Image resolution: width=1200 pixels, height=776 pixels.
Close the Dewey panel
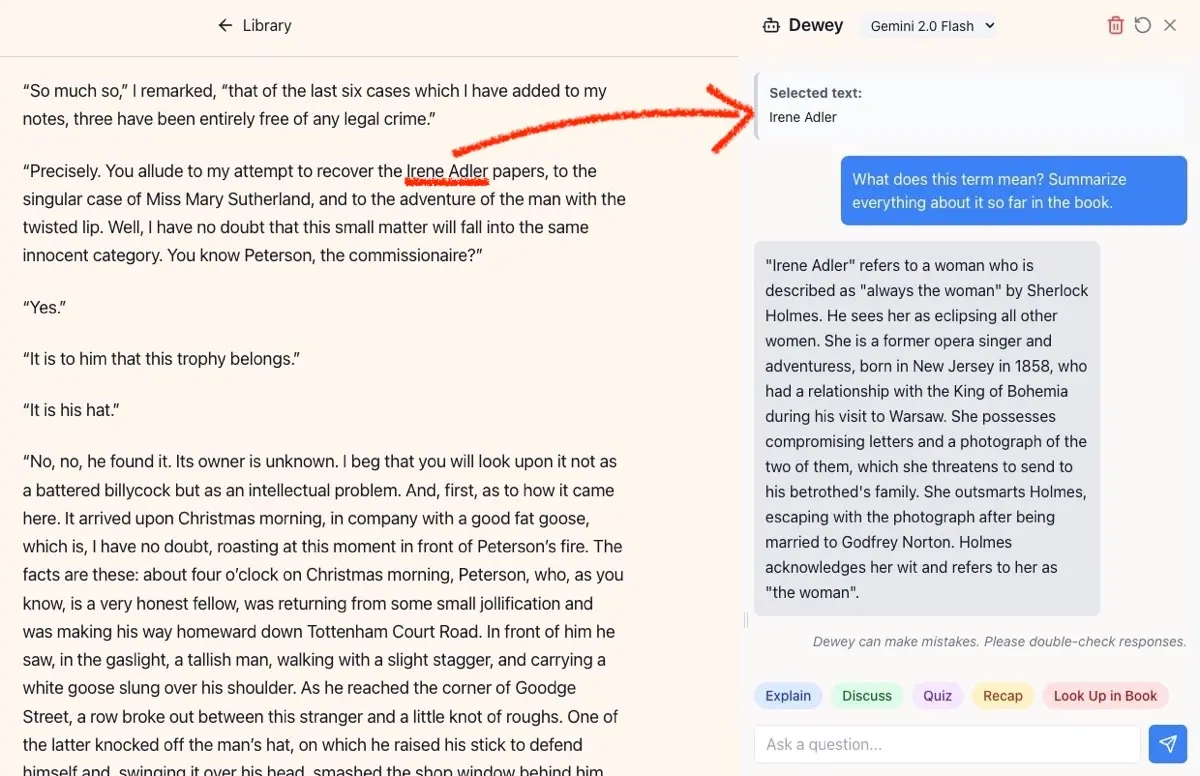(1170, 26)
